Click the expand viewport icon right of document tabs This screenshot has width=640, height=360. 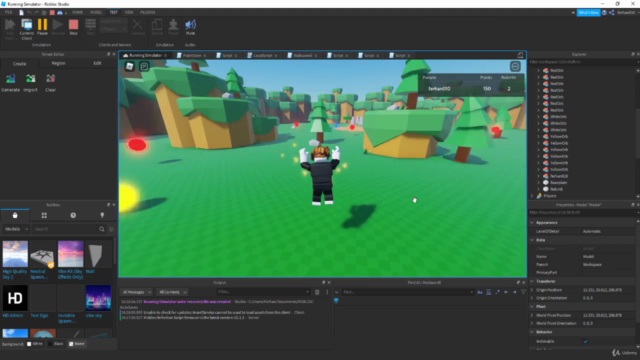tap(520, 55)
